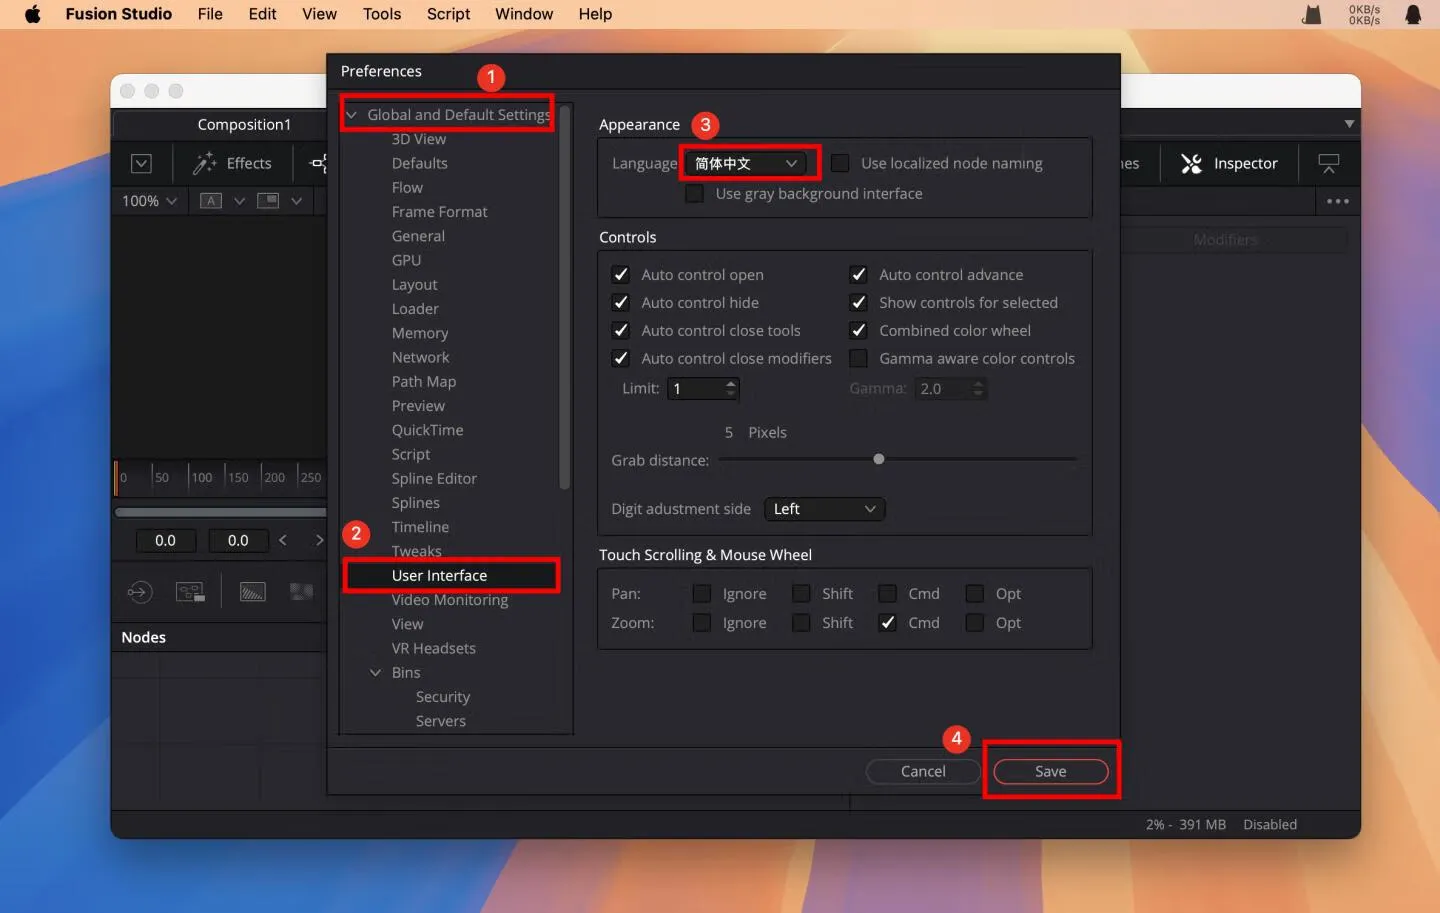Select Spline Editor in preferences list
The height and width of the screenshot is (913, 1440).
pos(434,478)
